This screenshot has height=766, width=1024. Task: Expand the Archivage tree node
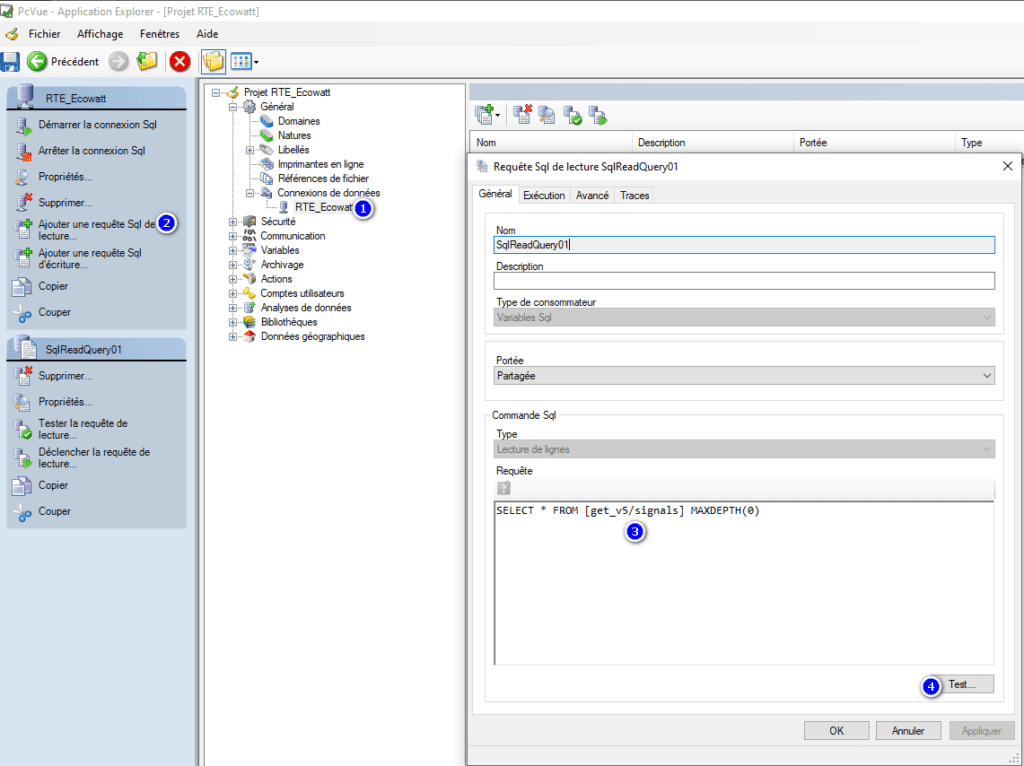tap(232, 265)
